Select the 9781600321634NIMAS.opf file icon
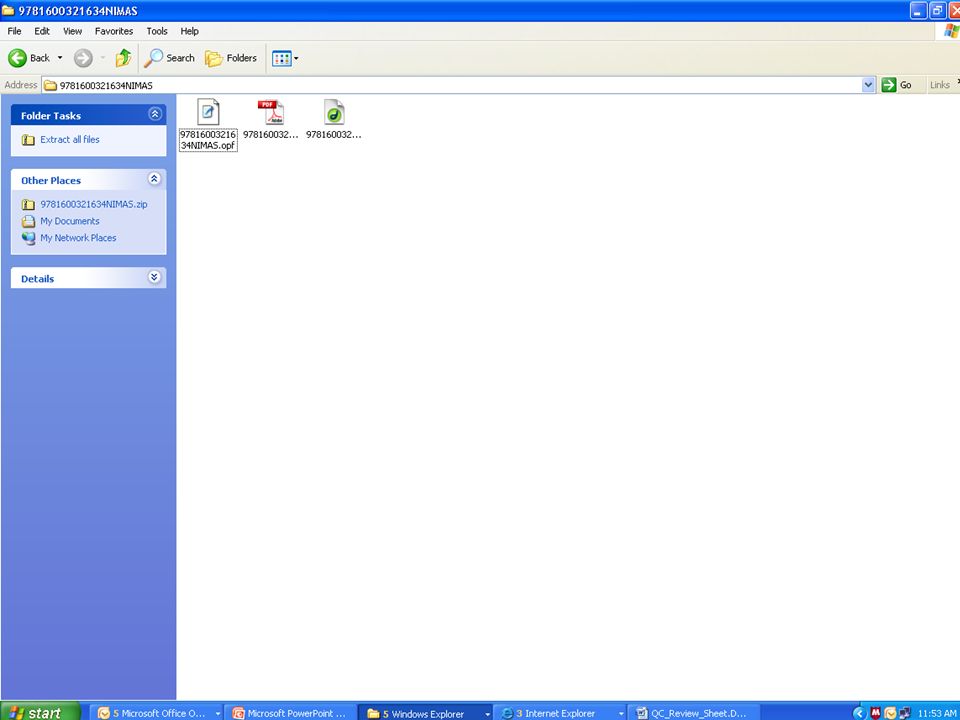 point(208,112)
